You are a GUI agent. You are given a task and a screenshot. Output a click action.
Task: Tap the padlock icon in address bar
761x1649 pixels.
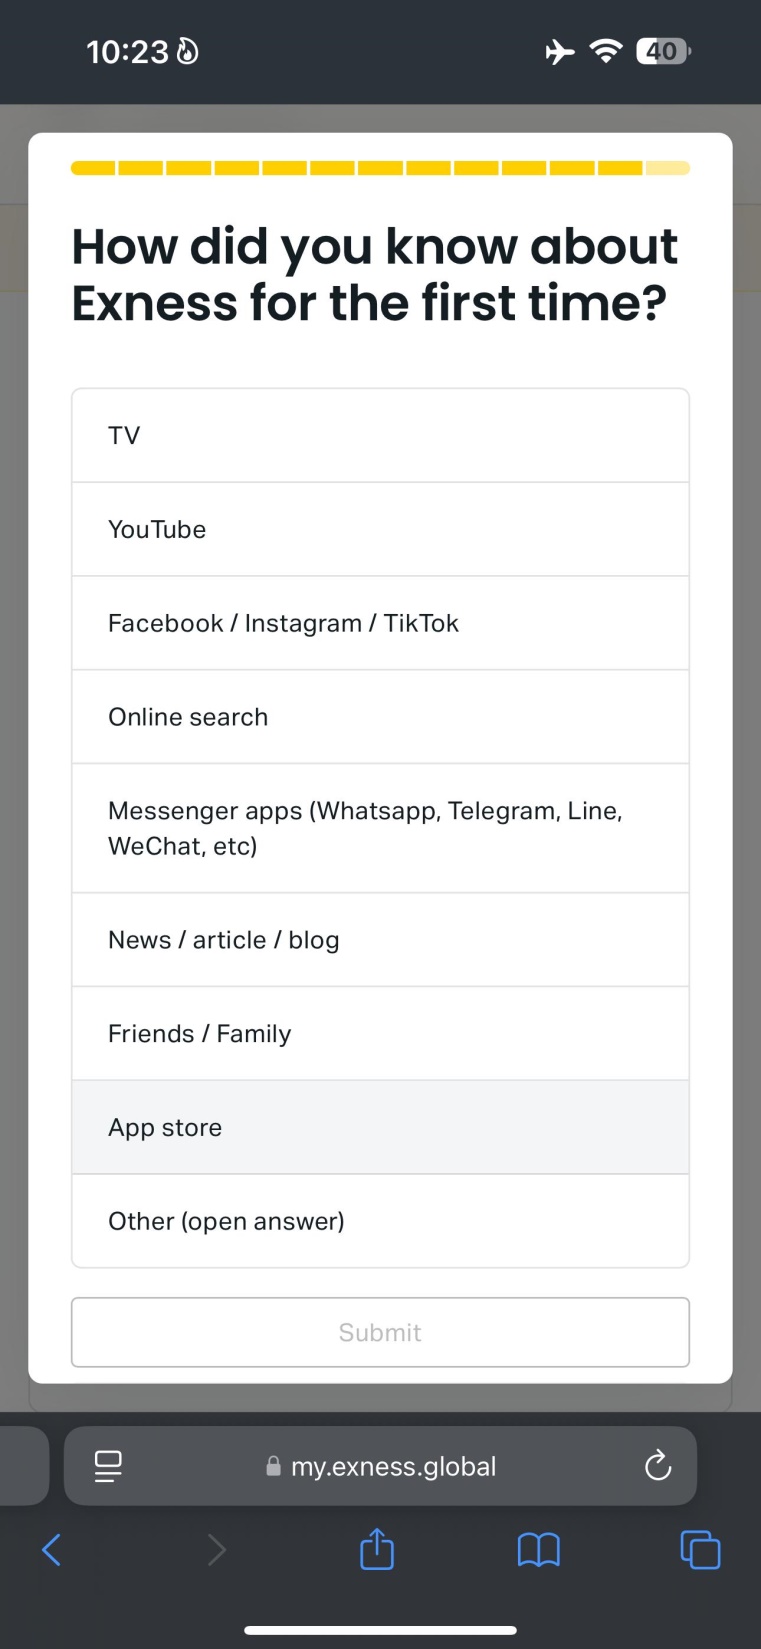click(x=273, y=1466)
